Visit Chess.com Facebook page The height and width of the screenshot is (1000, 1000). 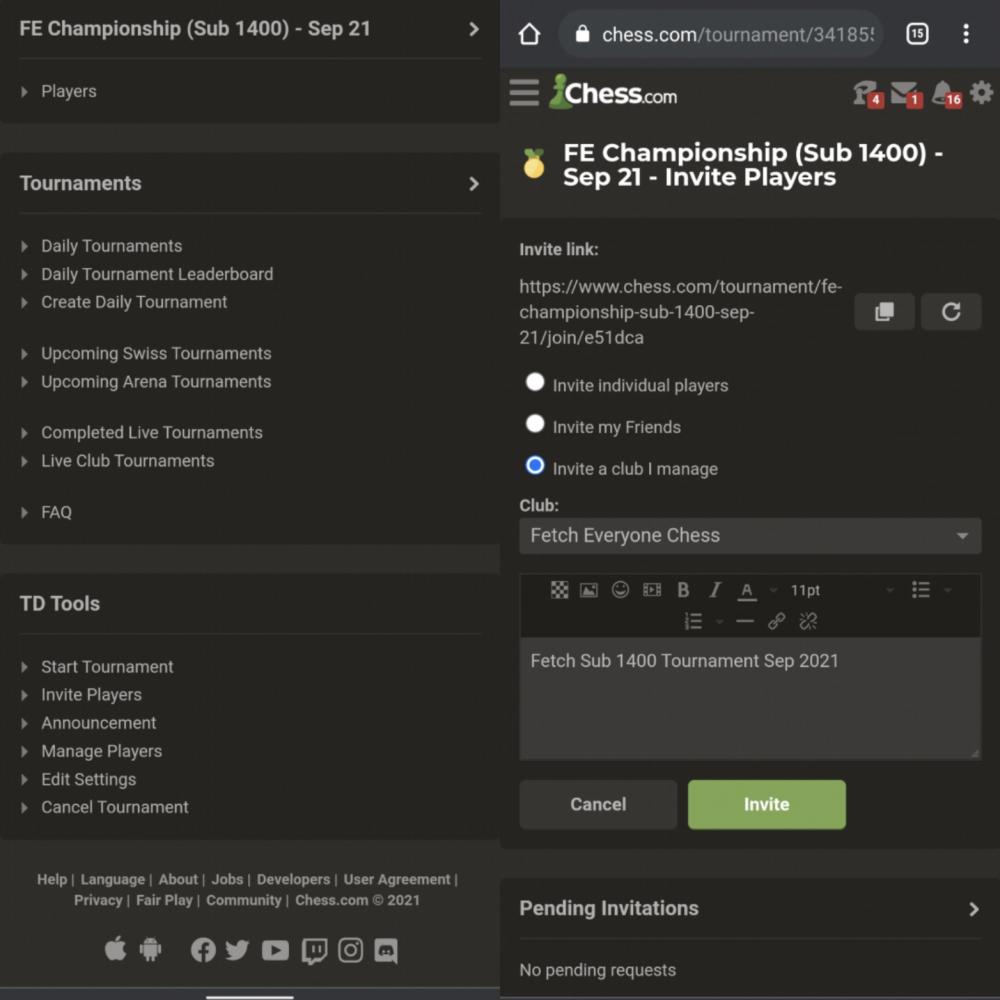coord(203,950)
